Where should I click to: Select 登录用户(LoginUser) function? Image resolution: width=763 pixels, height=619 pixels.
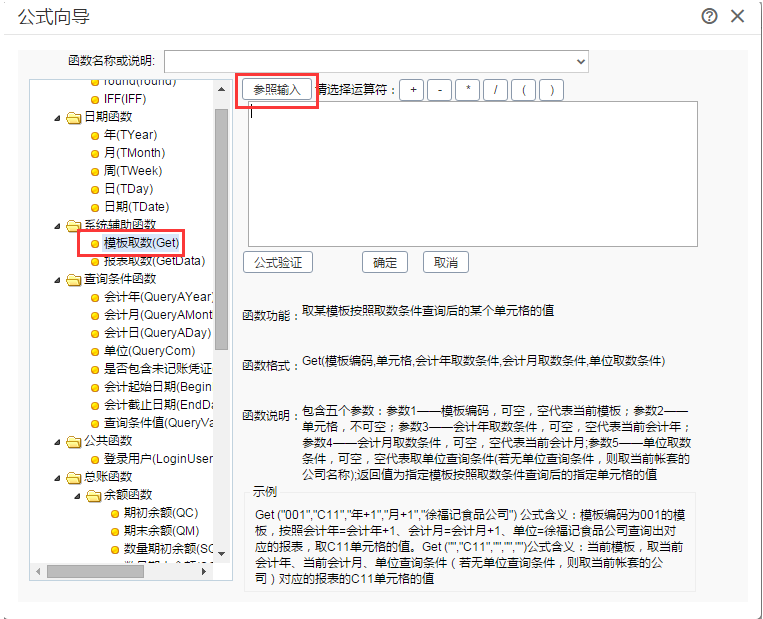tap(159, 459)
